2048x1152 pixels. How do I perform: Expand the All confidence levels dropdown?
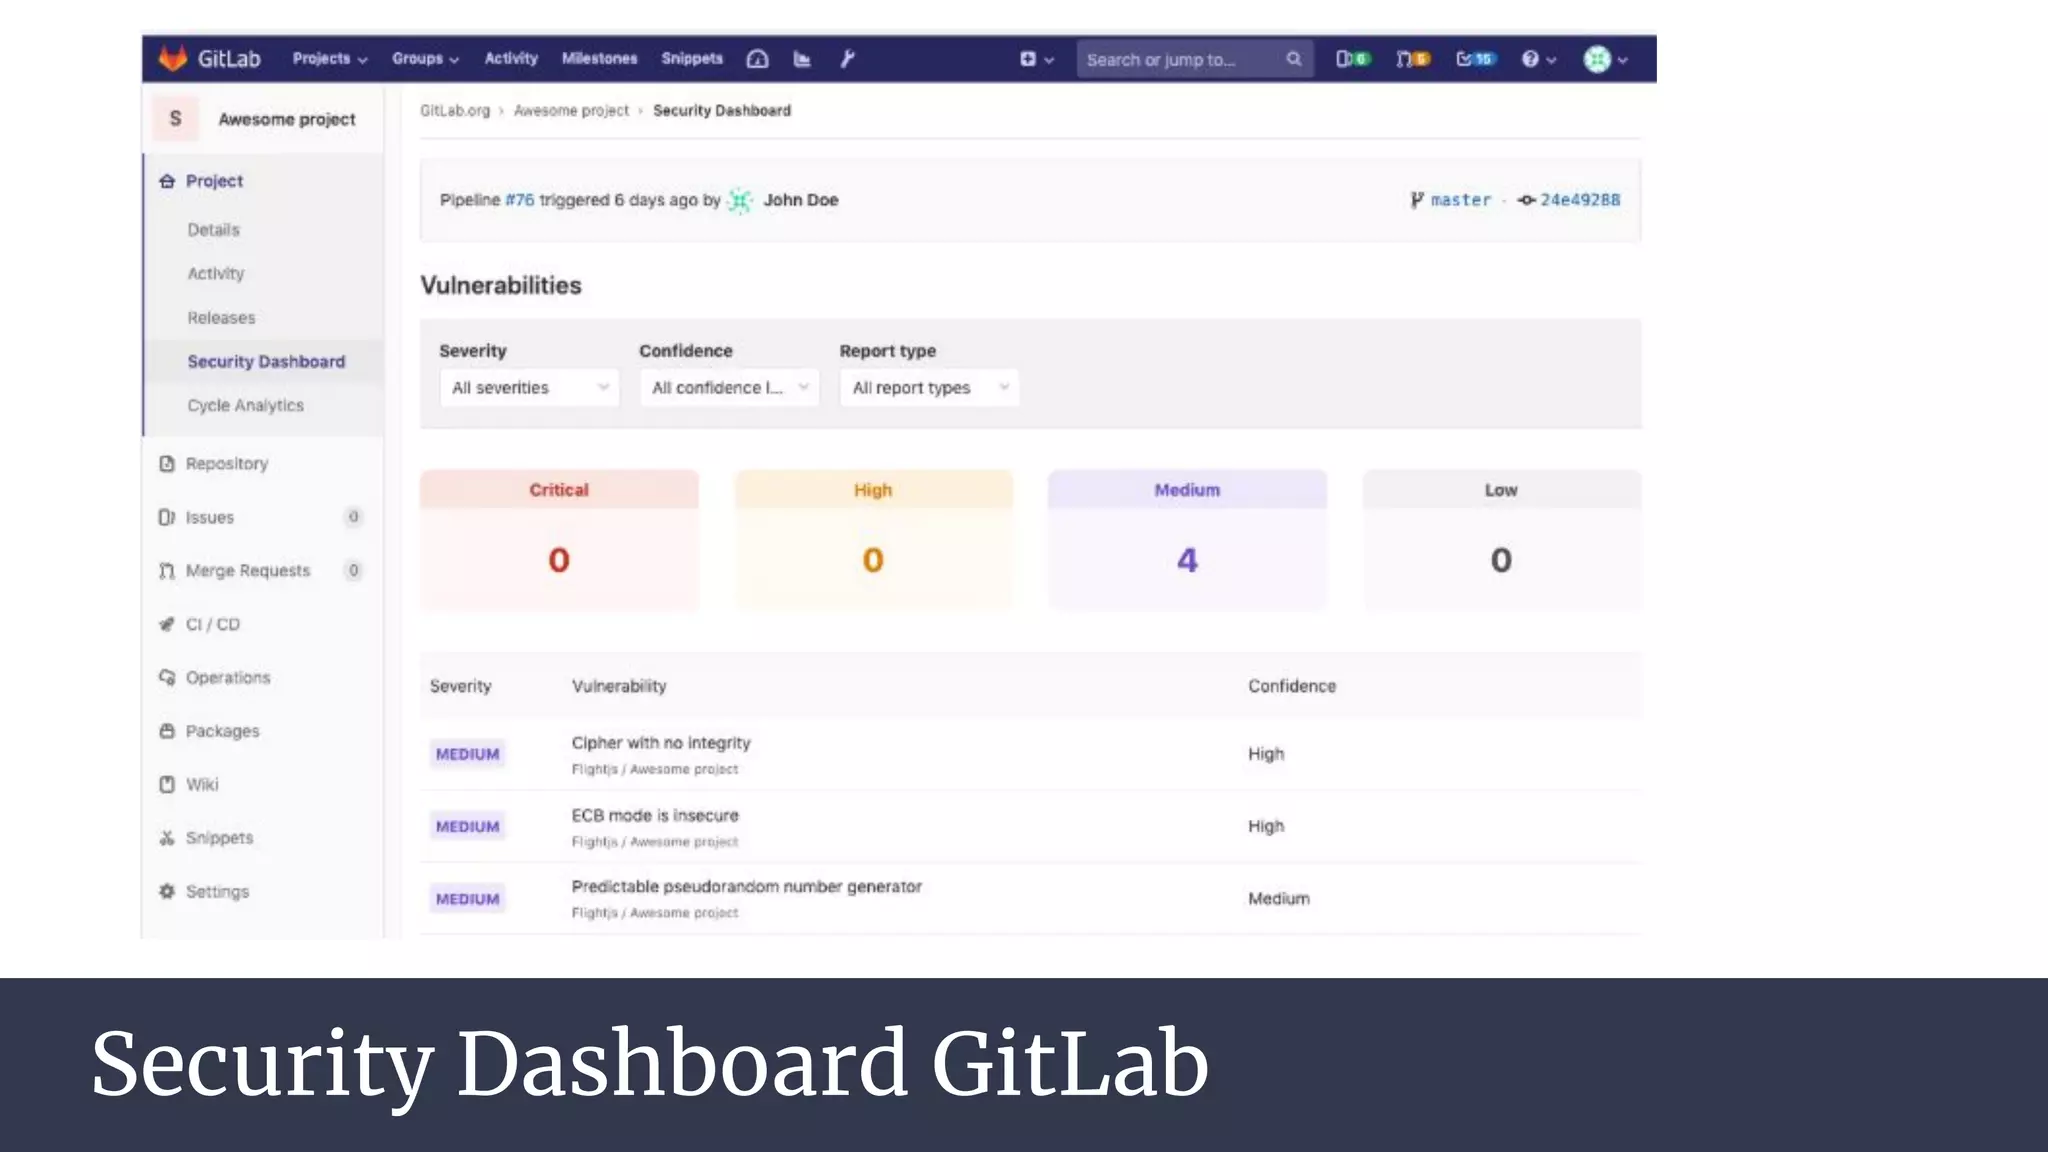pos(729,388)
